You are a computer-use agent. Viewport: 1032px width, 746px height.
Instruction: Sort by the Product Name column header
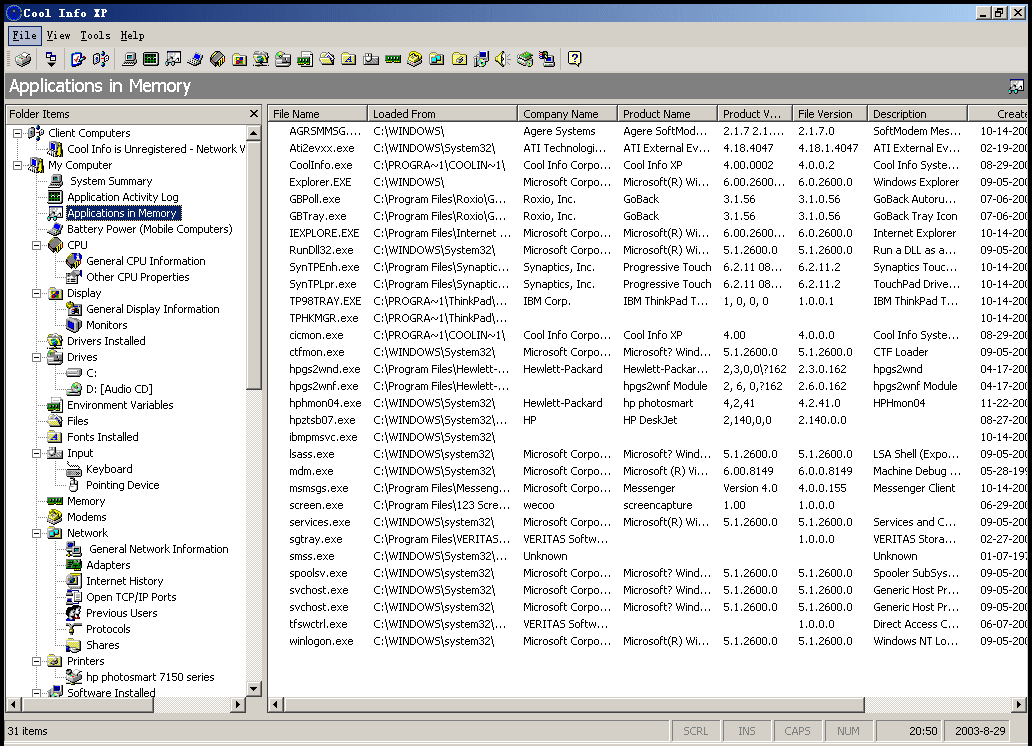pyautogui.click(x=667, y=114)
